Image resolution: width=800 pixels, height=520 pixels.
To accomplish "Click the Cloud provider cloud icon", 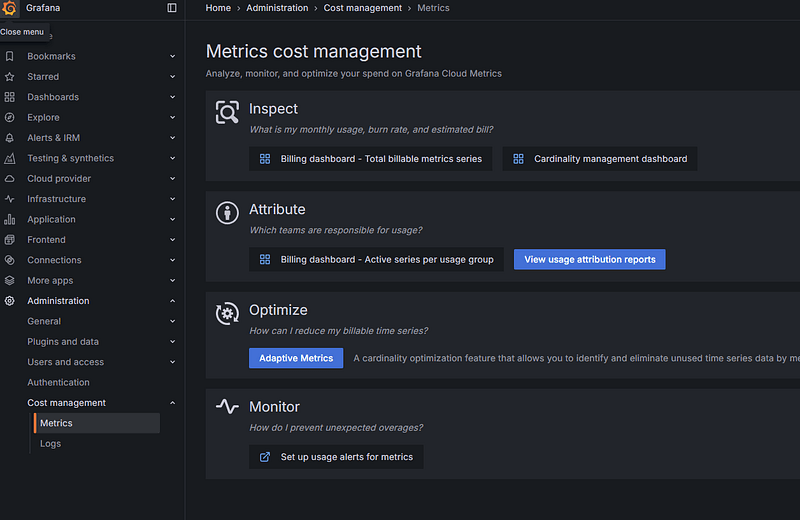I will [9, 179].
